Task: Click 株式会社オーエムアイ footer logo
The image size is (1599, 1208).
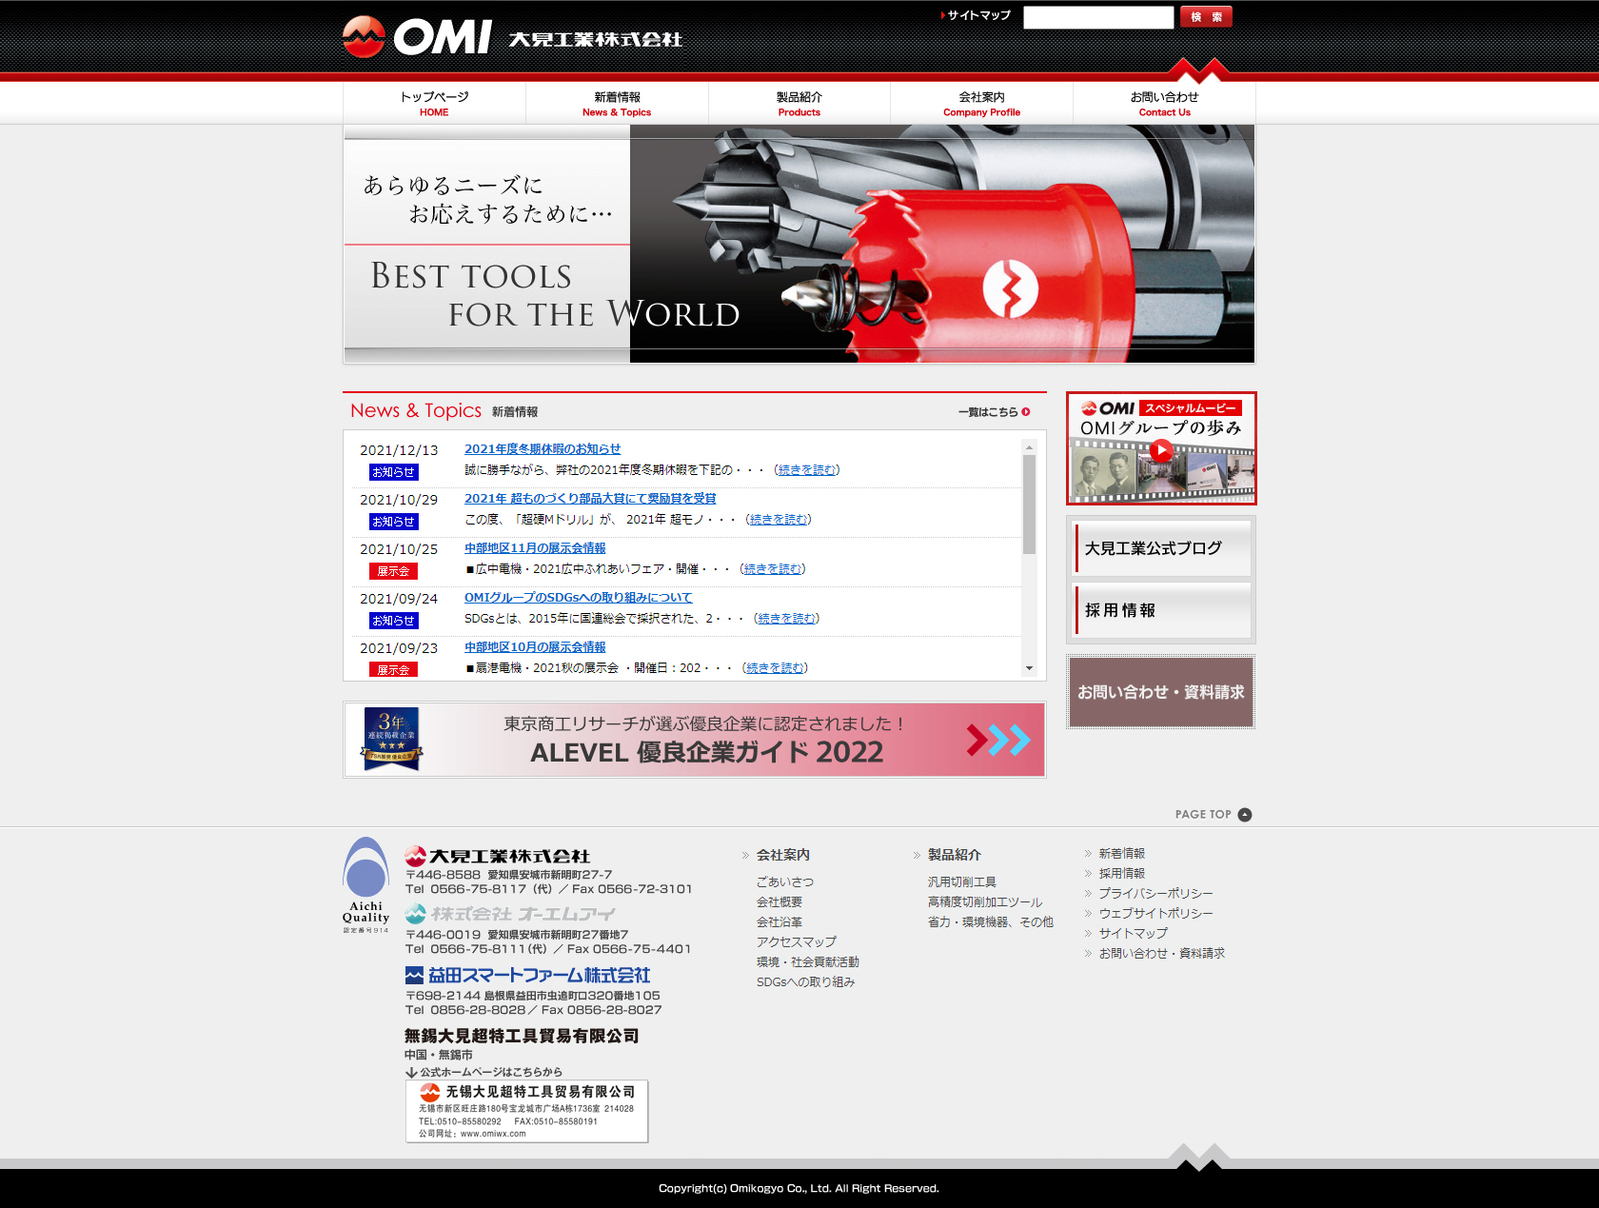Action: [x=510, y=914]
